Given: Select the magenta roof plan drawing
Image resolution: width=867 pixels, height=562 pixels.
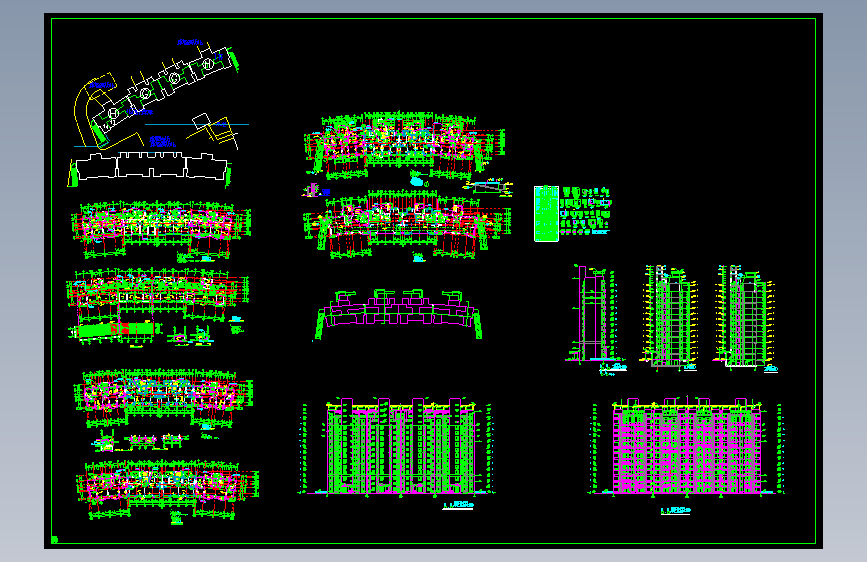Looking at the screenshot, I should coord(398,314).
